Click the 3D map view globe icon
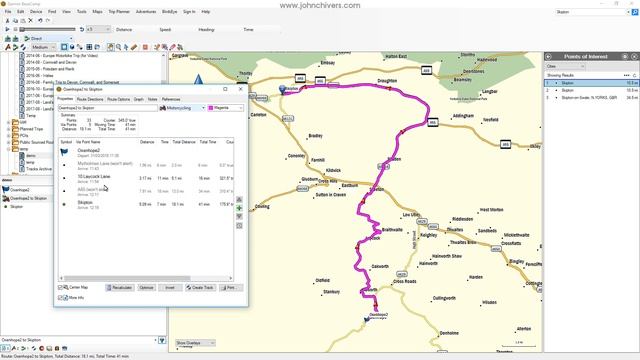The width and height of the screenshot is (640, 360). point(72,47)
